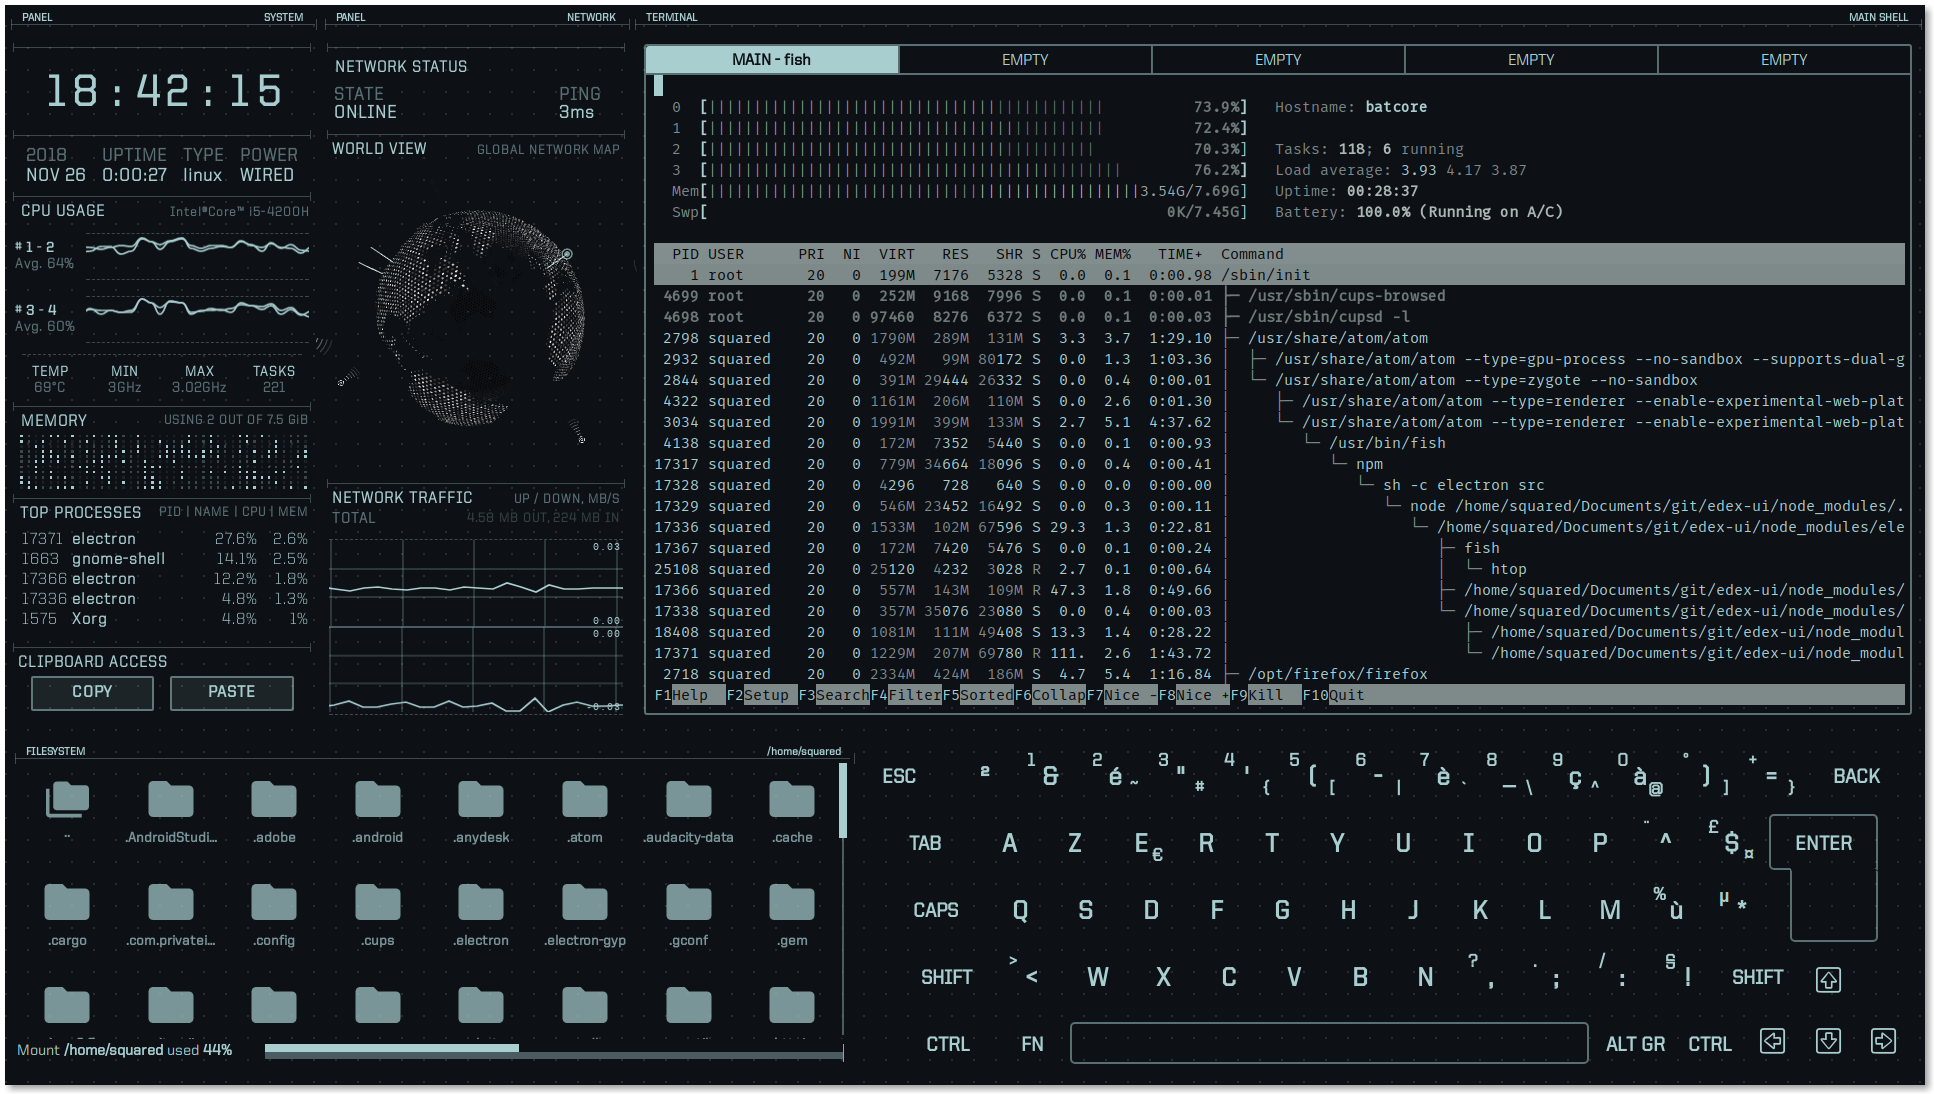Tap the ESC key on virtual keyboard
This screenshot has width=1934, height=1094.
tap(899, 776)
